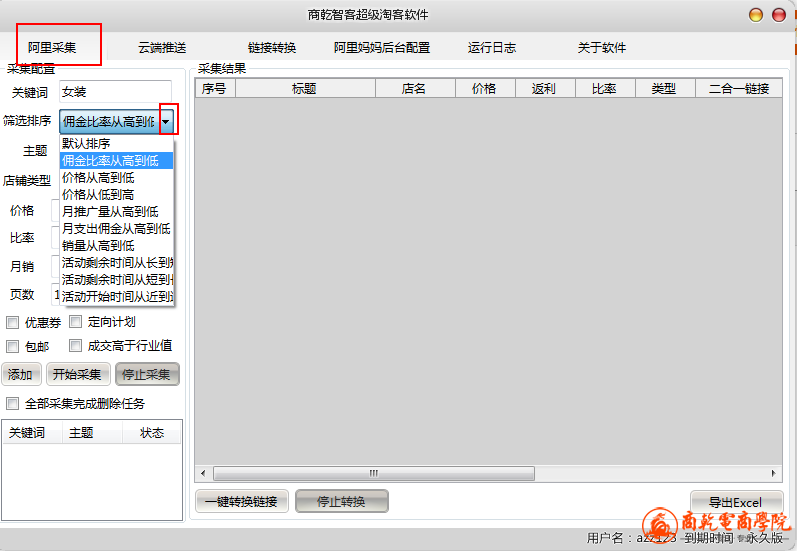Go to 阿里妈妈后台配置 tab
Screen dimensions: 797x551
pyautogui.click(x=382, y=48)
